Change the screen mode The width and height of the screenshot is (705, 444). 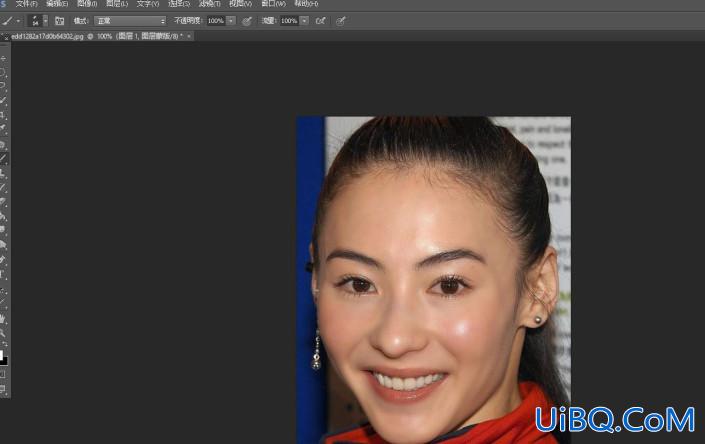(x=3, y=388)
